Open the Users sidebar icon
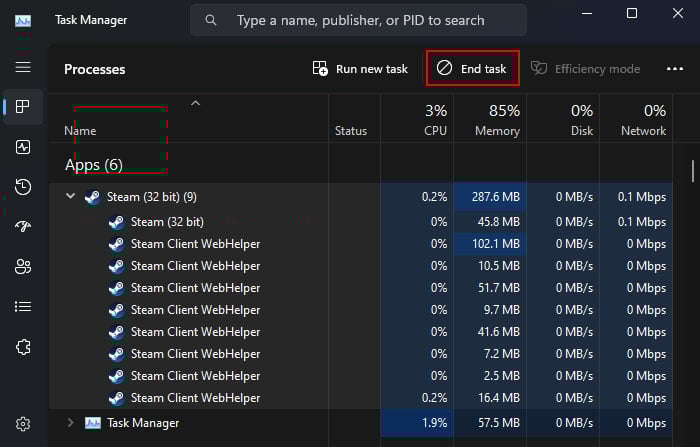 23,266
